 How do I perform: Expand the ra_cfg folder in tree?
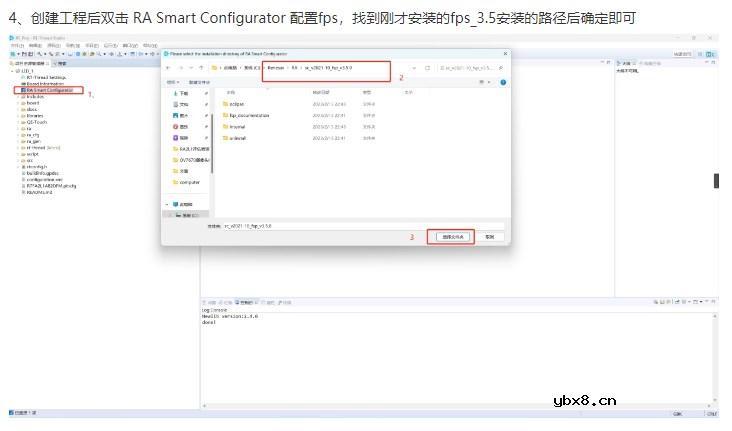(x=18, y=135)
